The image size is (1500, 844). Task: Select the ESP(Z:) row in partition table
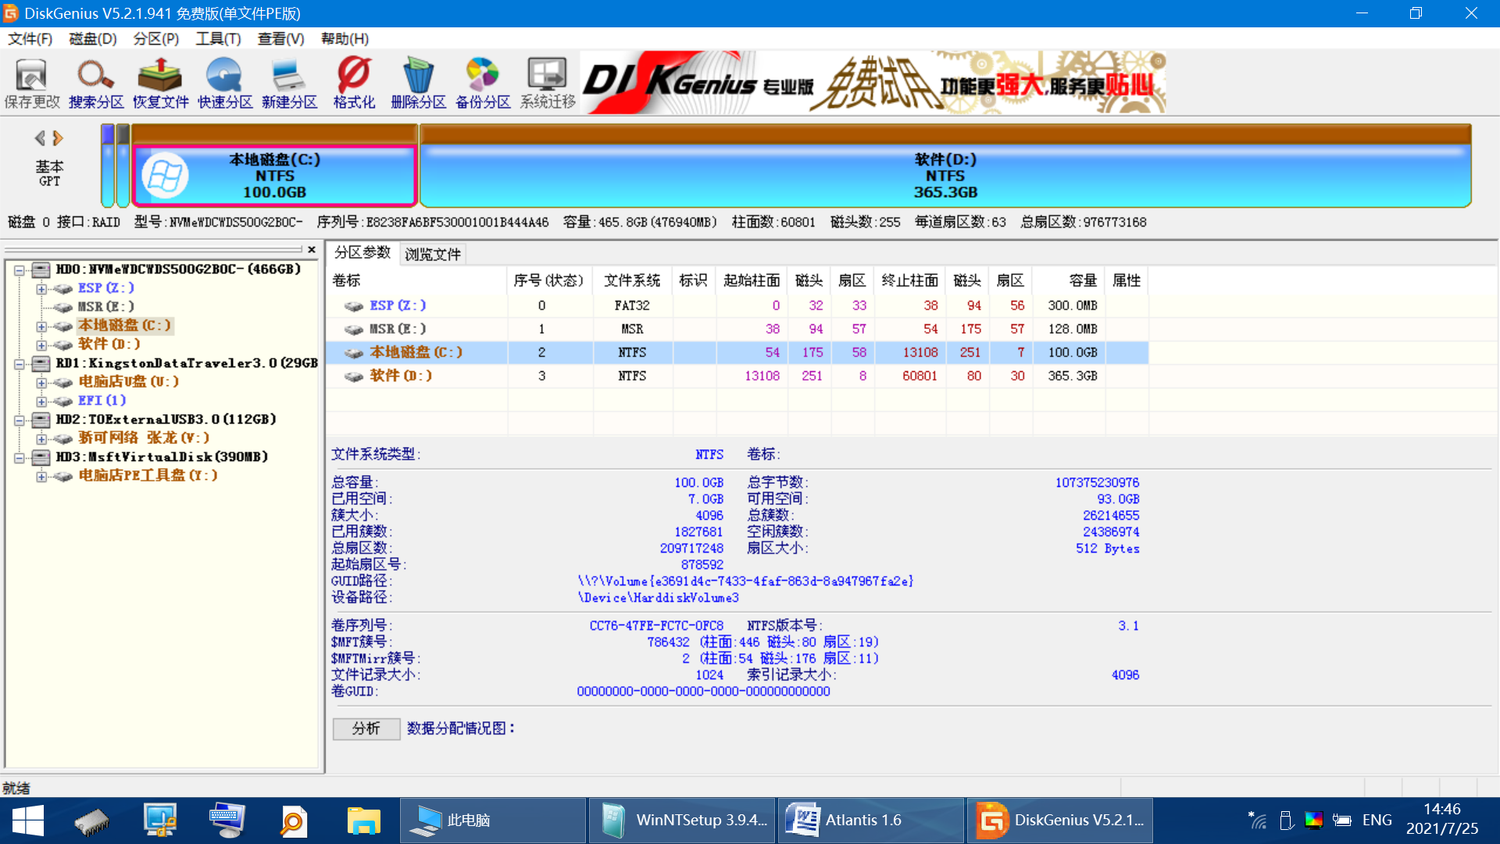tap(737, 306)
